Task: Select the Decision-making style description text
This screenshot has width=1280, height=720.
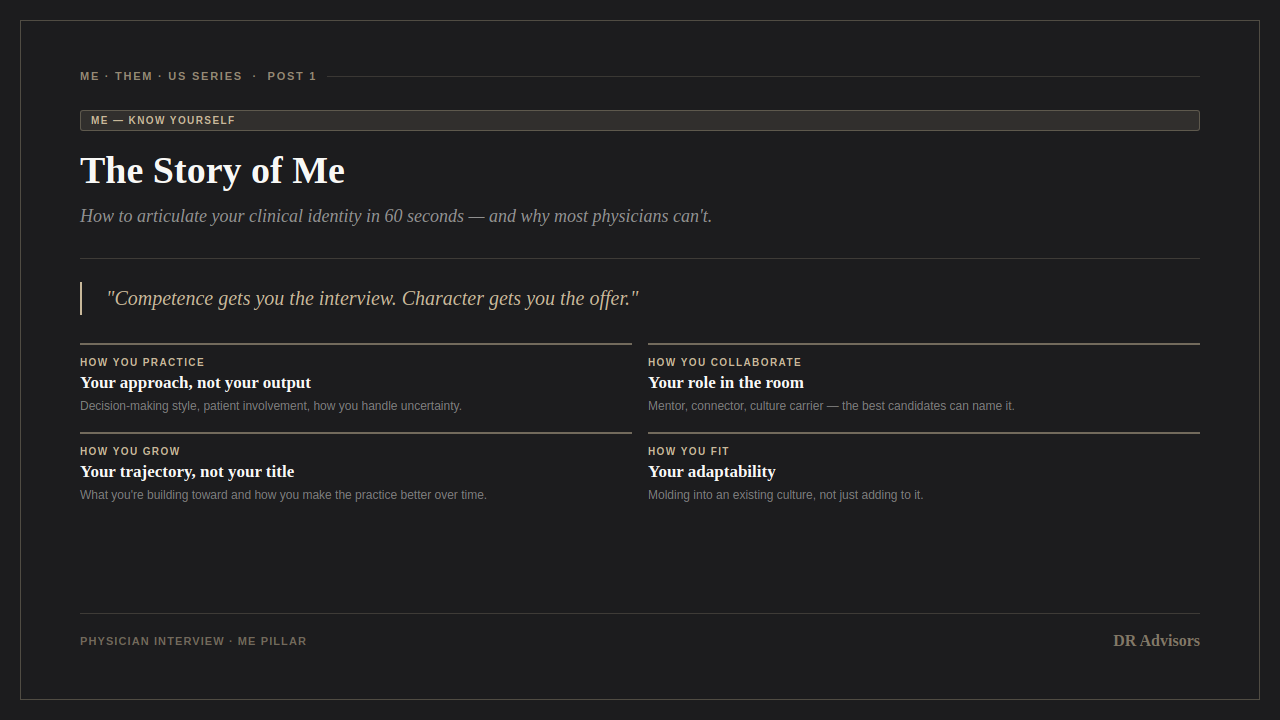Action: pyautogui.click(x=271, y=406)
